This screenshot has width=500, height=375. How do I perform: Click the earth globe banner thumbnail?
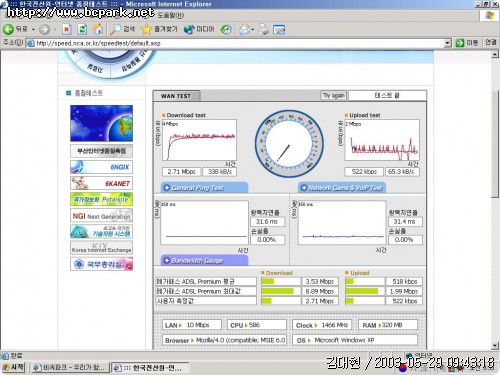(101, 123)
